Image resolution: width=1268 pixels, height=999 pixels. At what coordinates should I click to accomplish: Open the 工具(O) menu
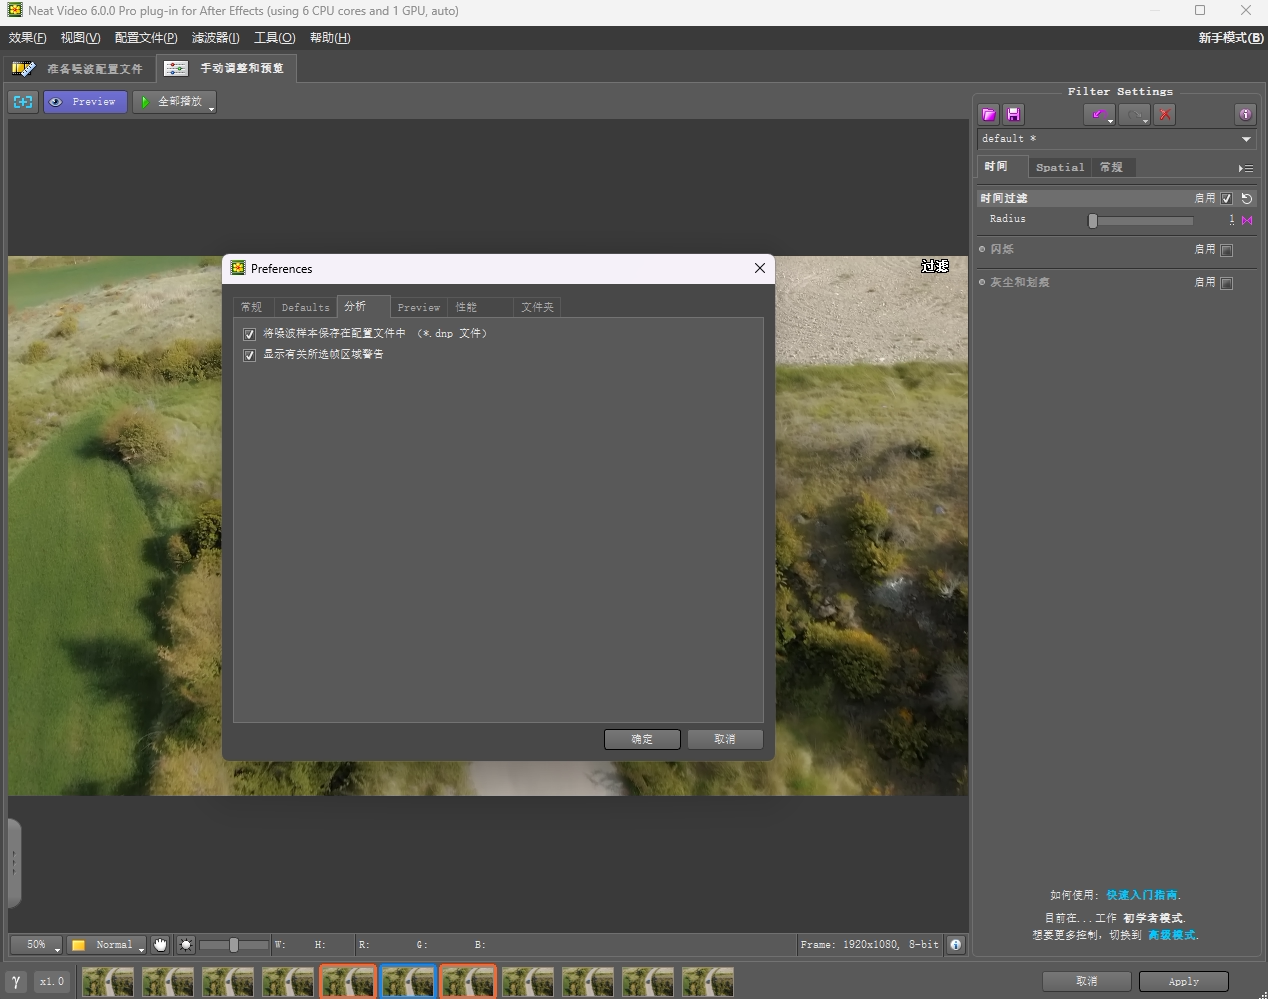tap(274, 38)
